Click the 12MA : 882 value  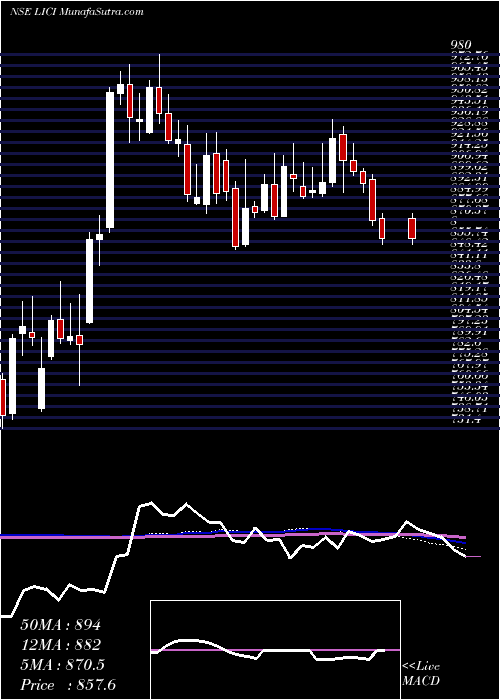(60, 645)
